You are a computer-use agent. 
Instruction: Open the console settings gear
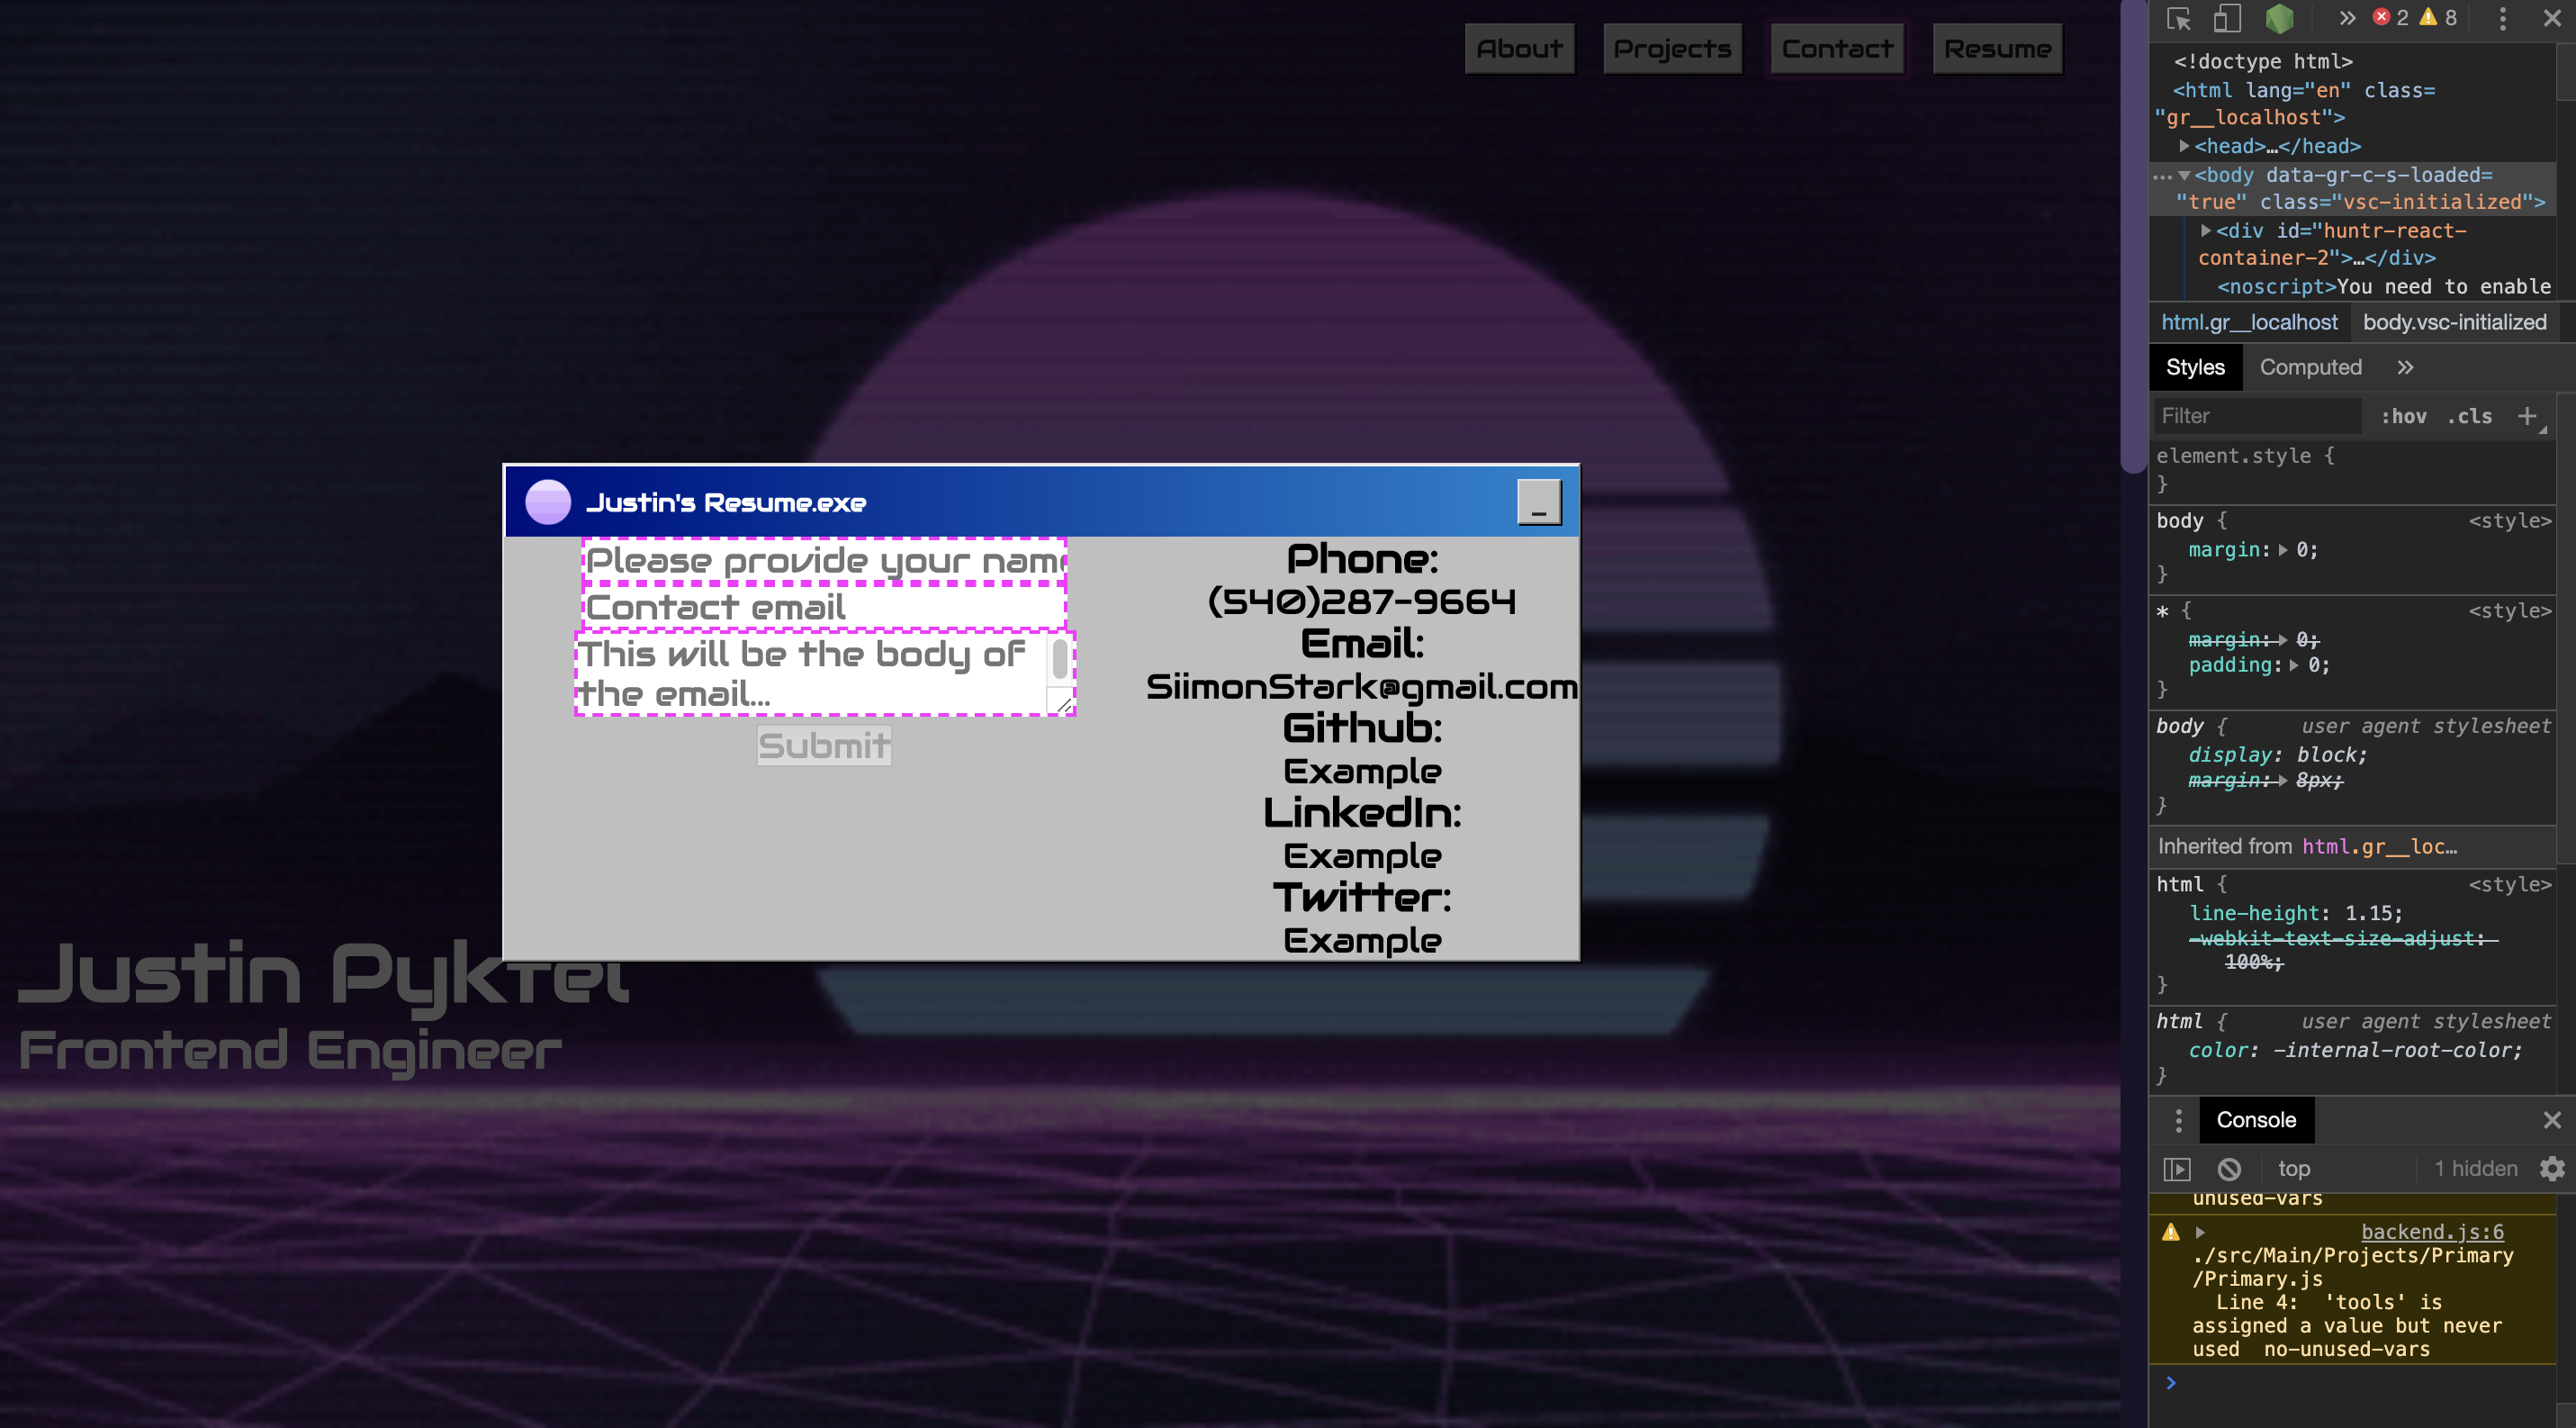(x=2552, y=1168)
